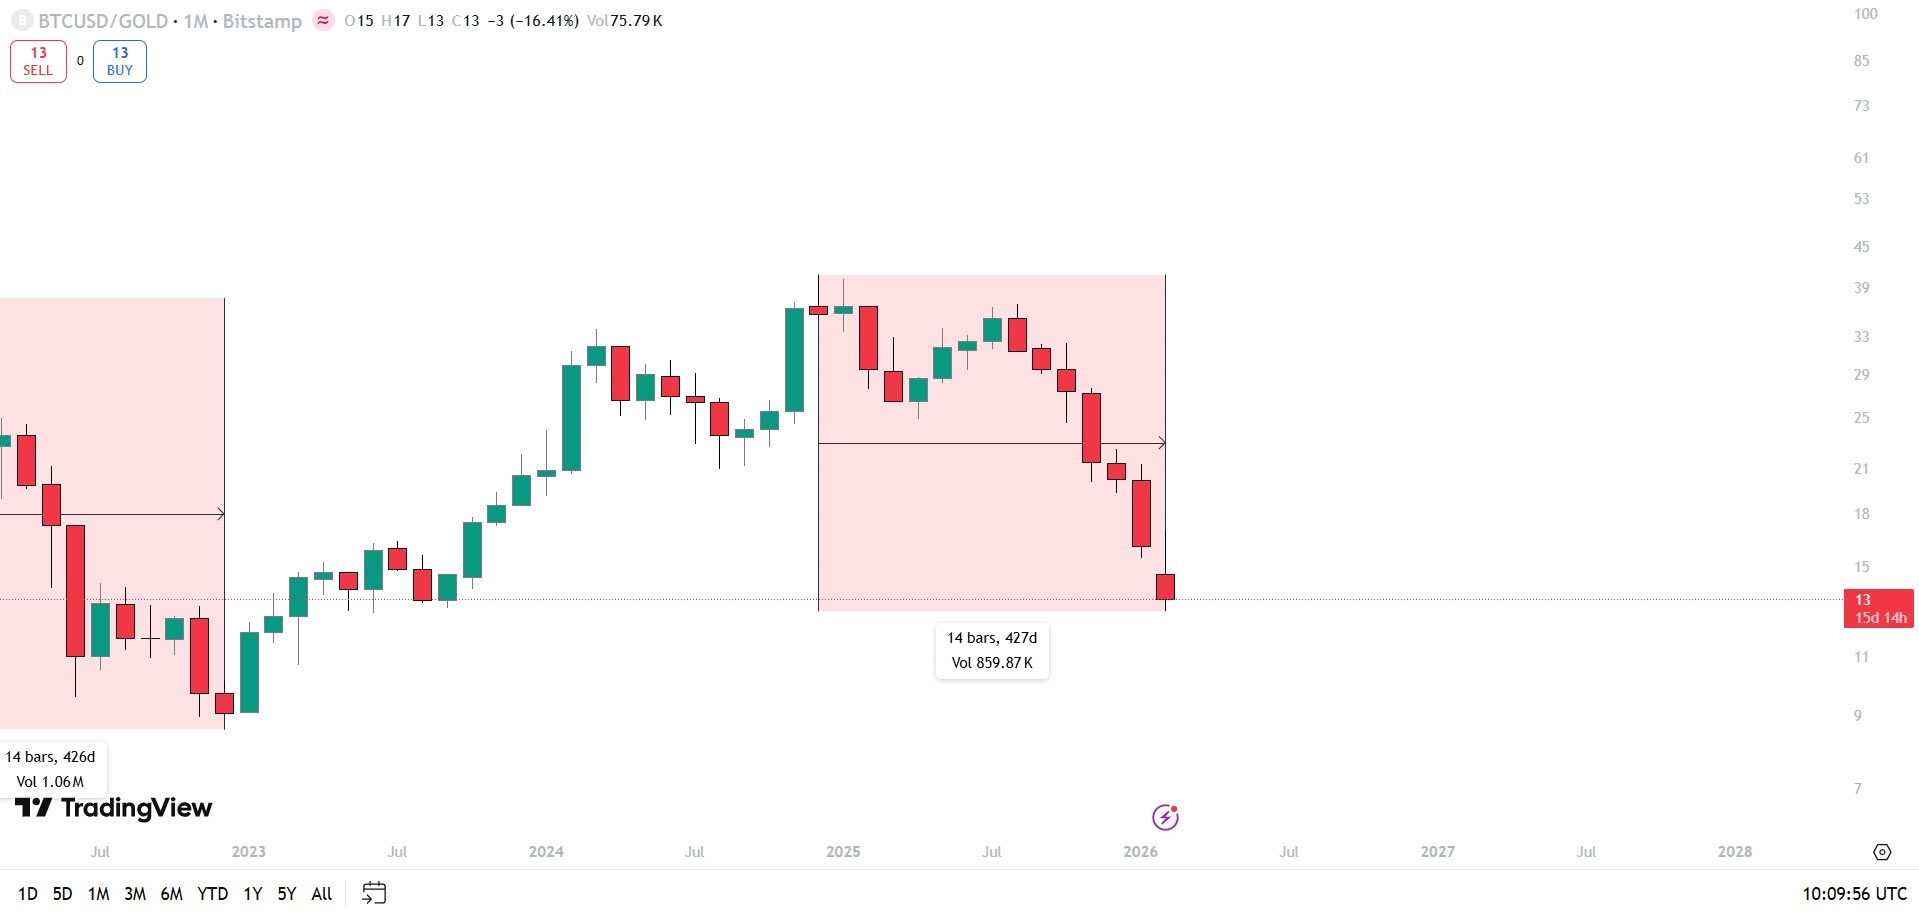This screenshot has width=1919, height=917.
Task: Click the TradingView logo
Action: tap(114, 808)
